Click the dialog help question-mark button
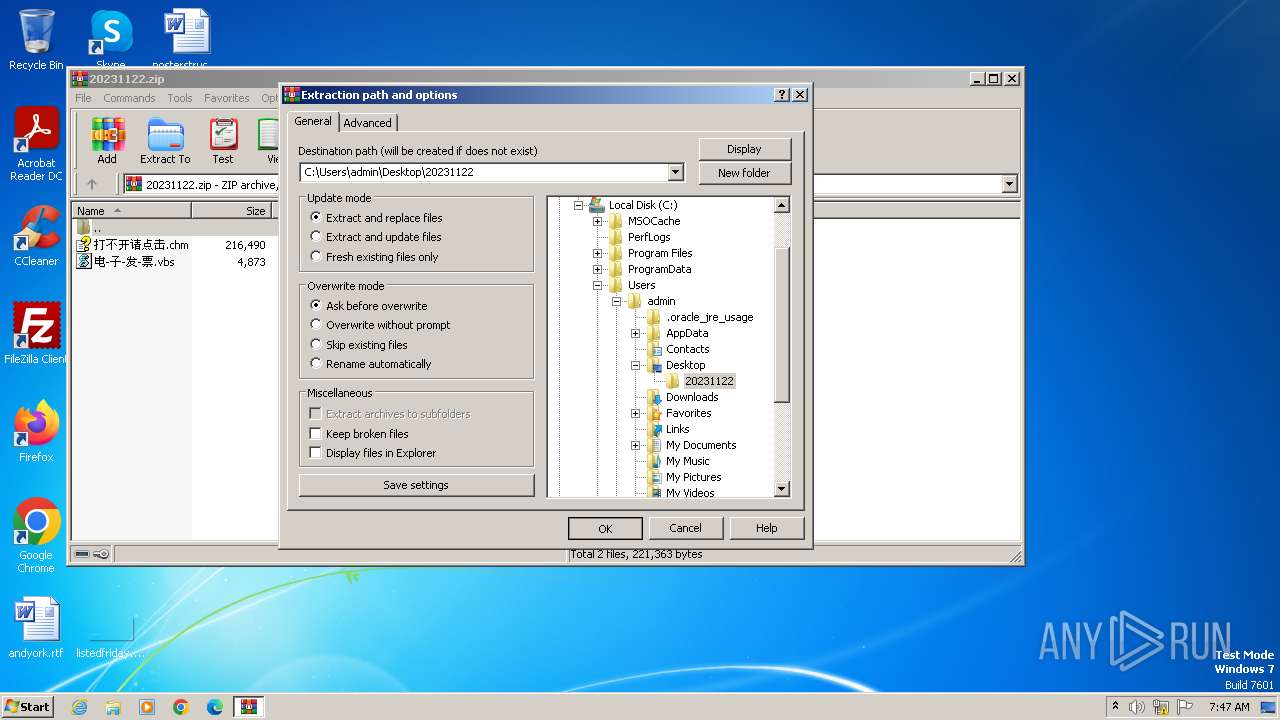 782,95
